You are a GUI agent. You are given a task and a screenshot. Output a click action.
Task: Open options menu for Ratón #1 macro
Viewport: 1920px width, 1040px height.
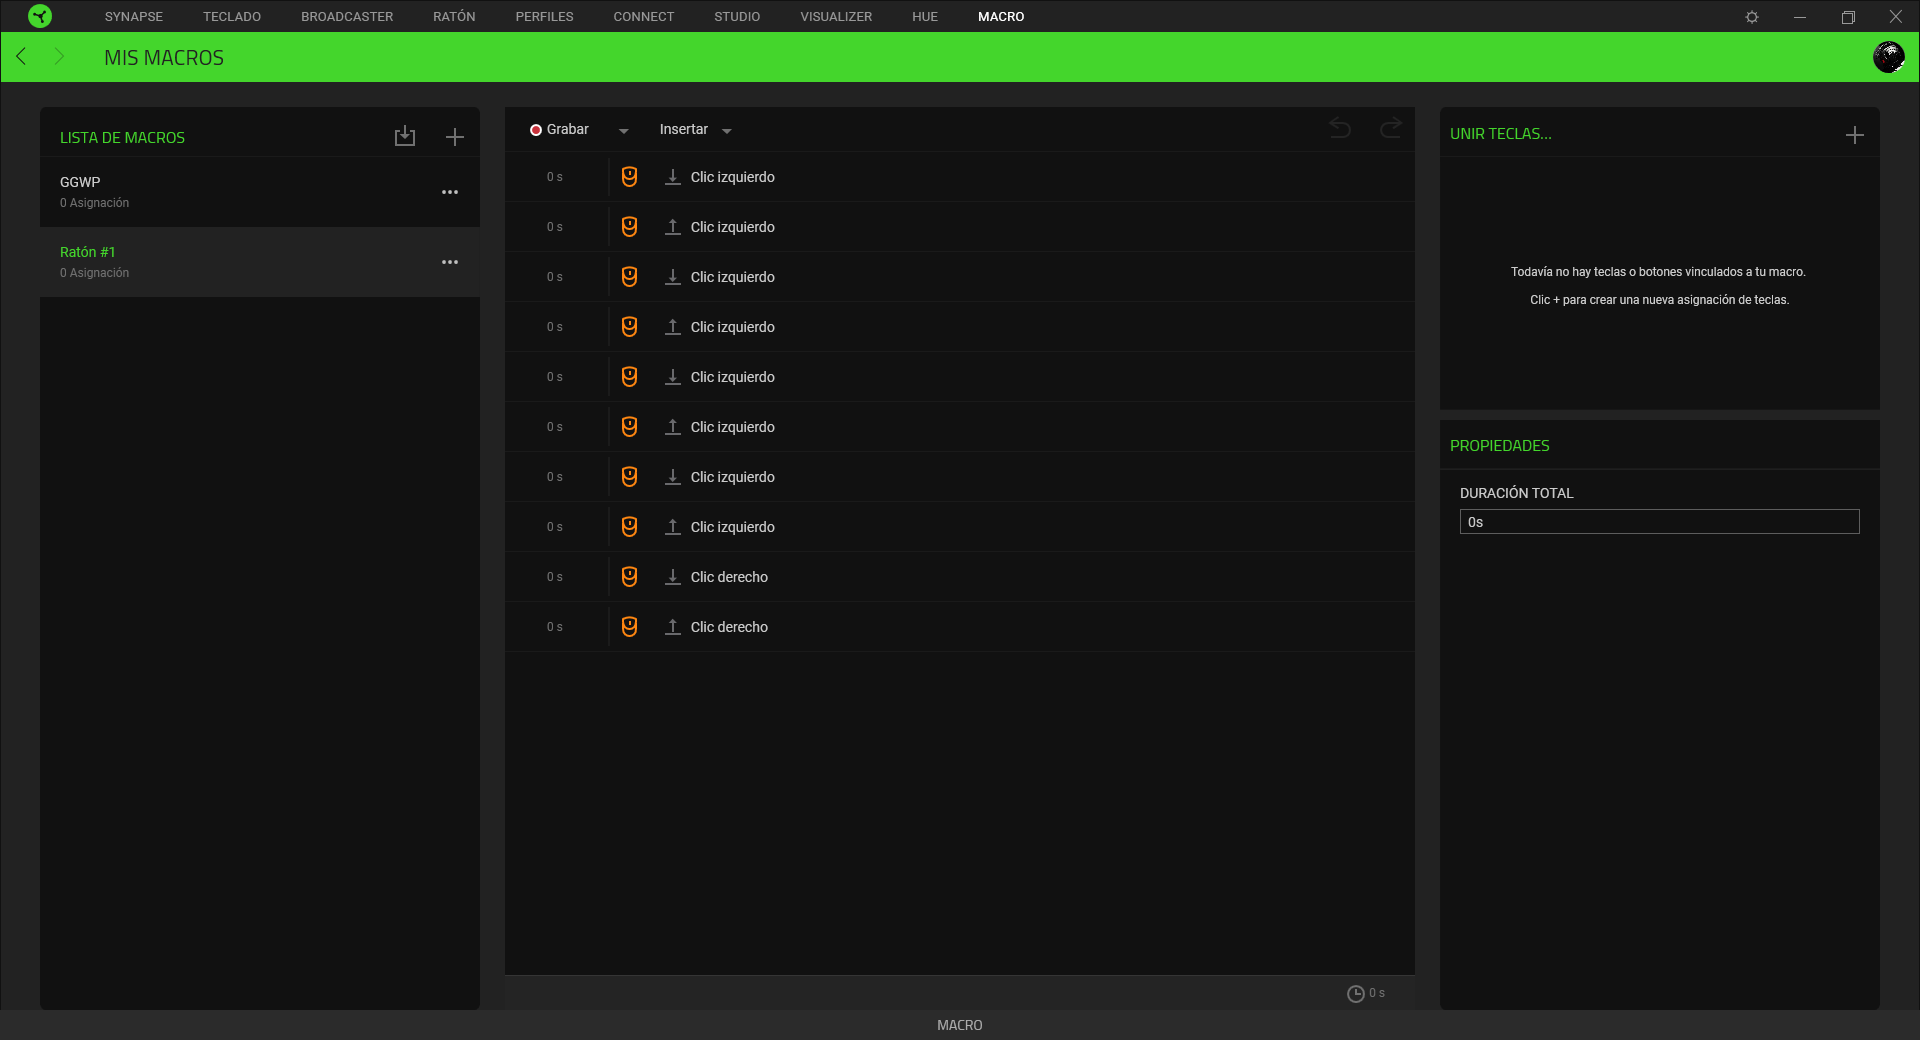[x=450, y=262]
